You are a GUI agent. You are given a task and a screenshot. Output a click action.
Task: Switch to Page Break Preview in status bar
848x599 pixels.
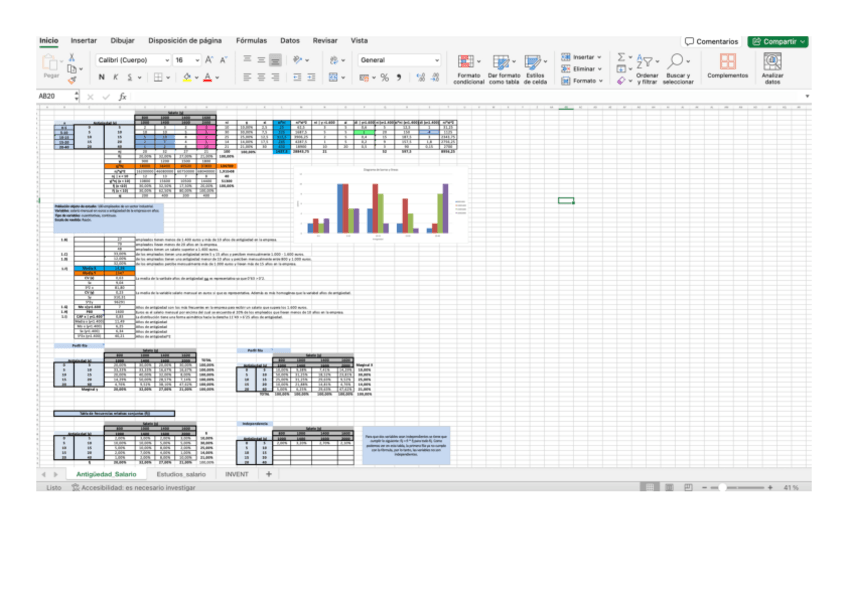(x=688, y=488)
